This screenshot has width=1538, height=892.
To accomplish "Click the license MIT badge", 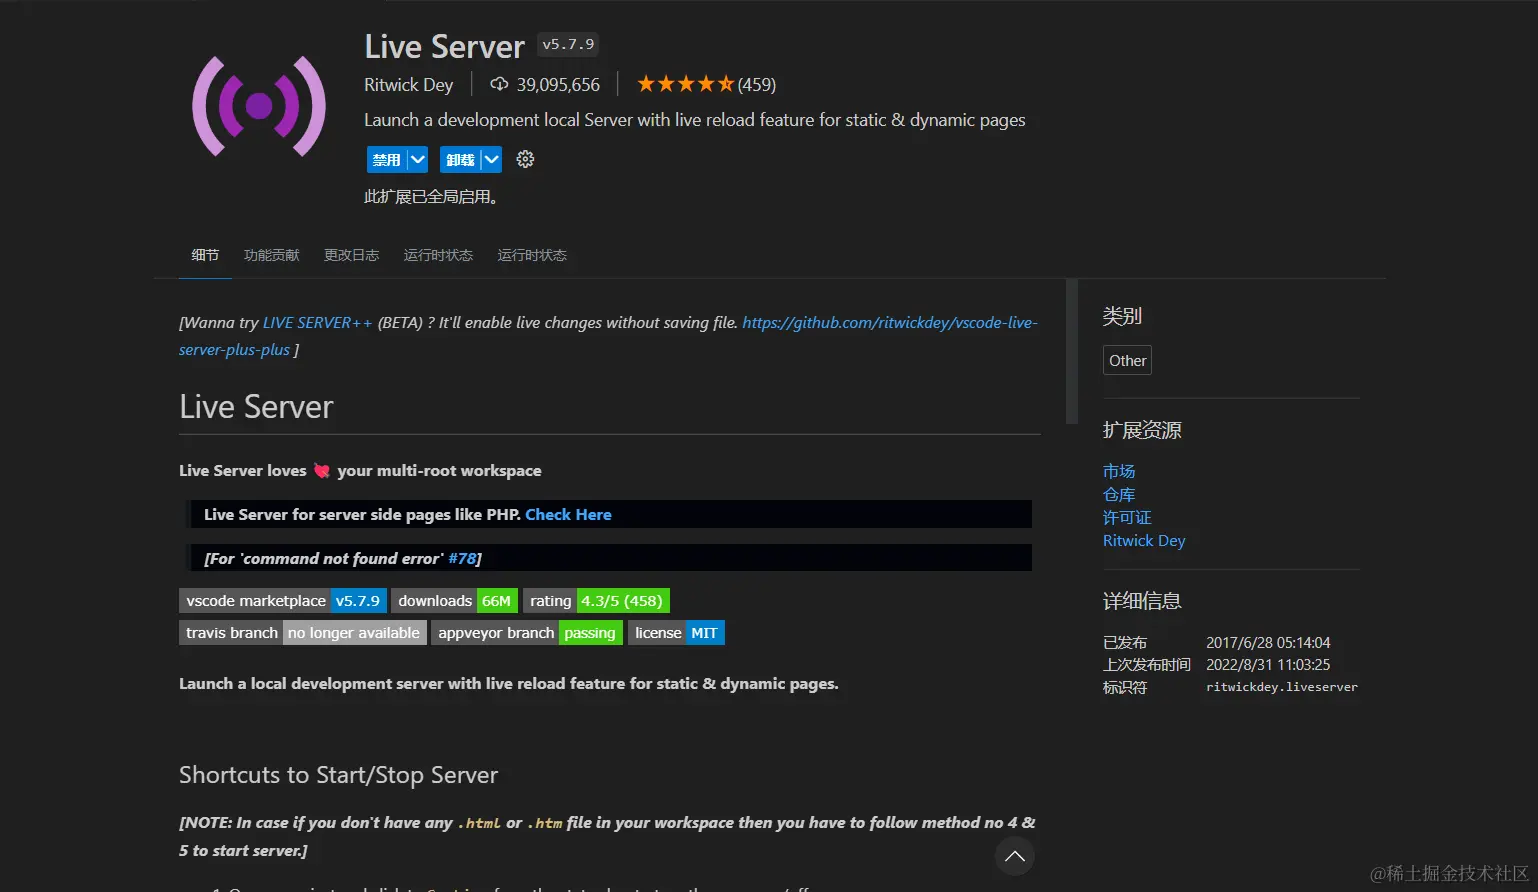I will 676,632.
